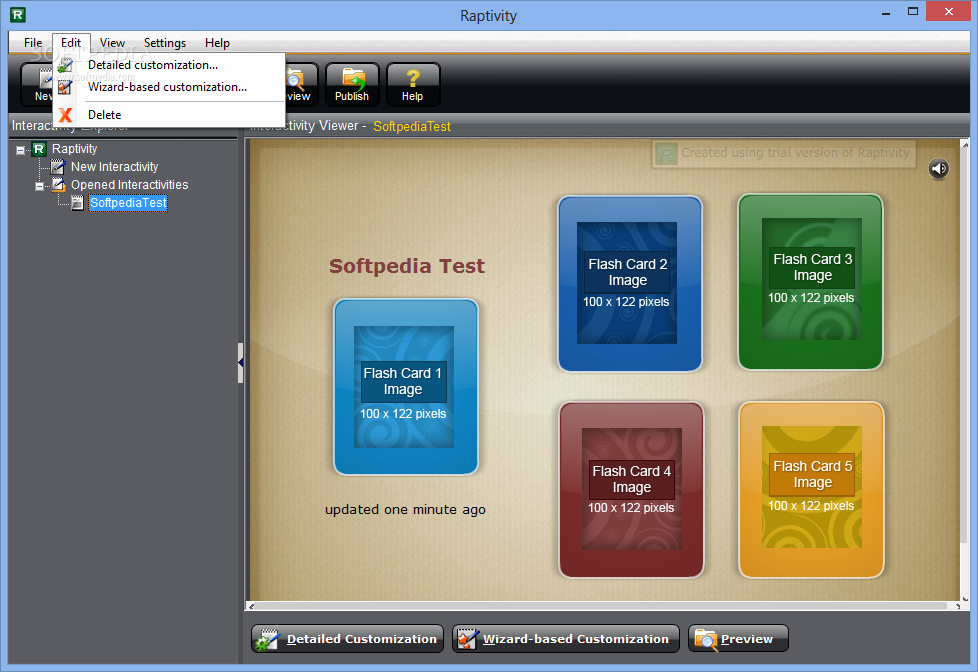Click Flash Card 1 Image card
This screenshot has width=978, height=672.
pos(405,387)
